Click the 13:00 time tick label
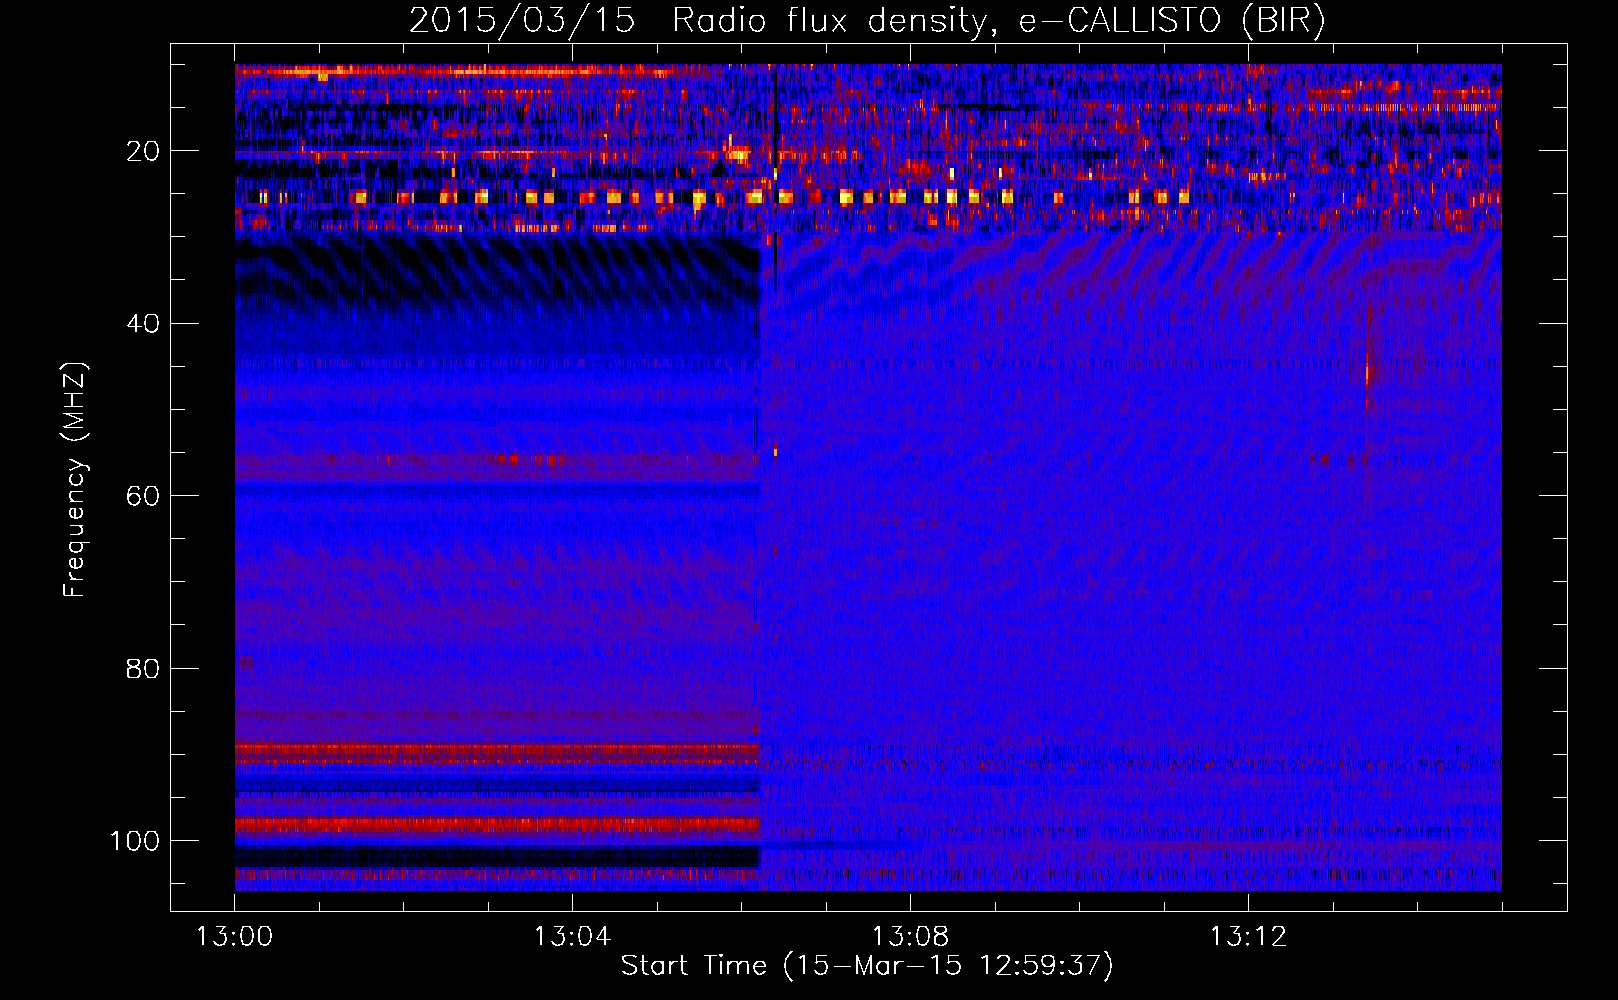 [x=235, y=937]
